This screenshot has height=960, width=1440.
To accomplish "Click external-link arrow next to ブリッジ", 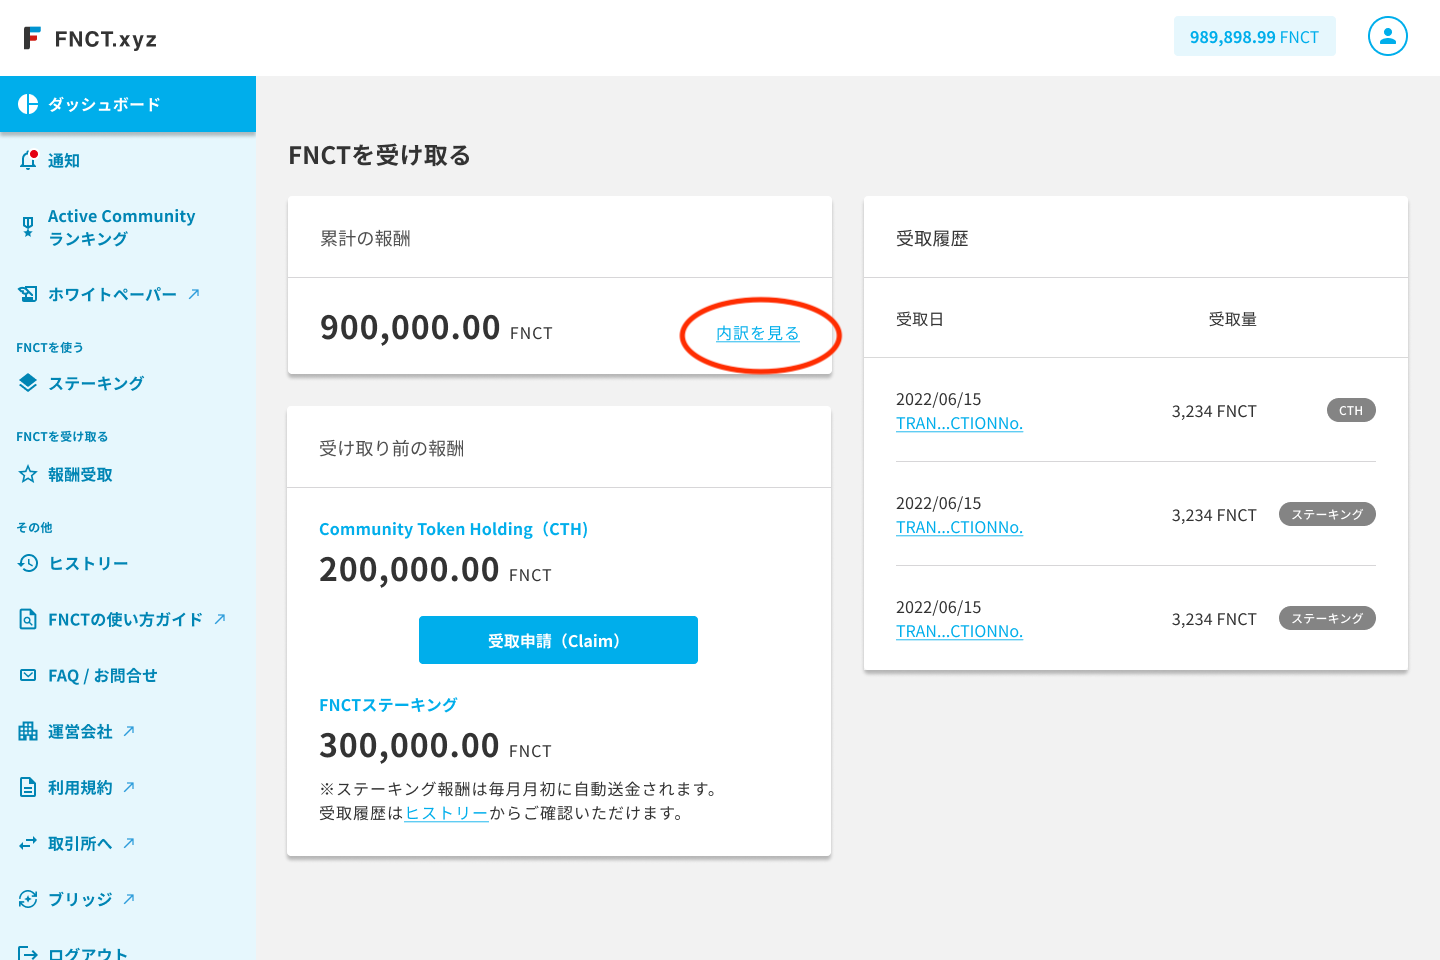I will 129,899.
